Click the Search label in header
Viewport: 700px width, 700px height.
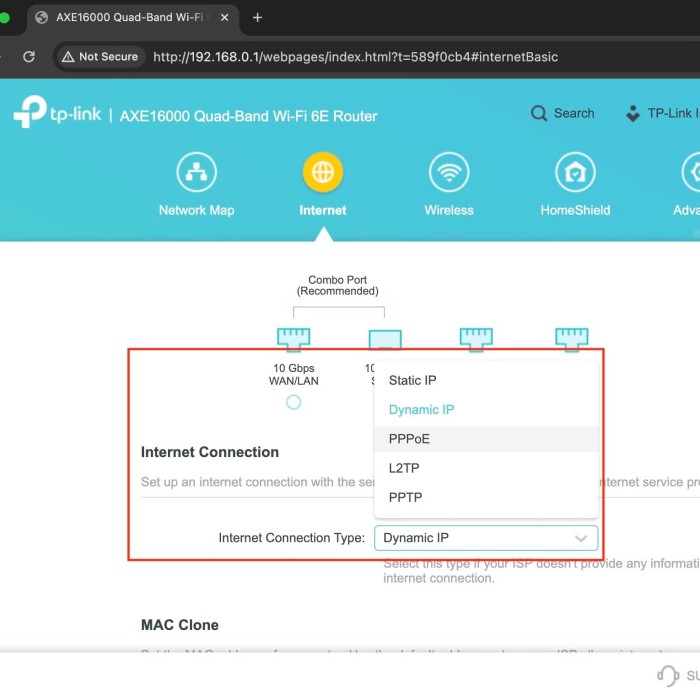click(574, 113)
